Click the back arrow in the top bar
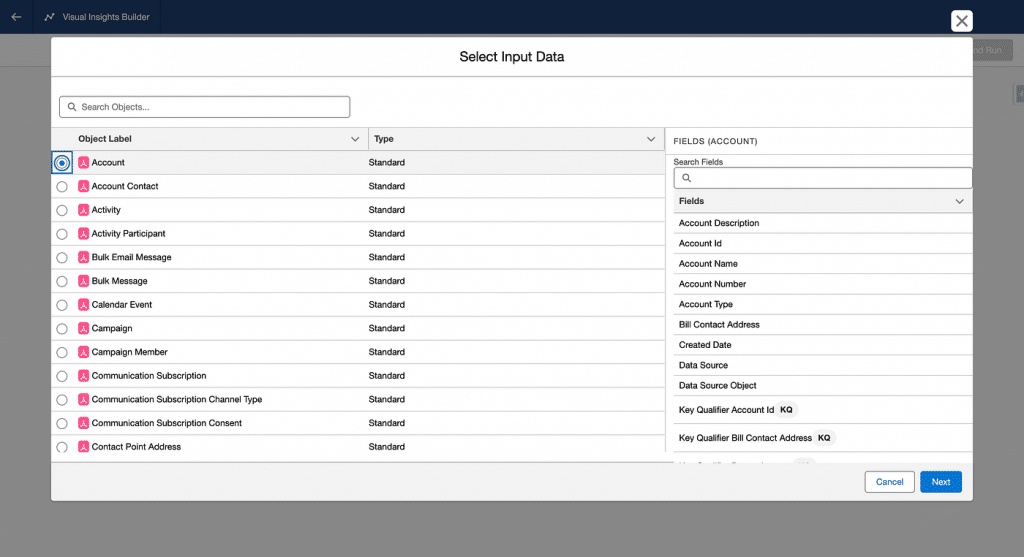This screenshot has height=557, width=1024. coord(16,17)
